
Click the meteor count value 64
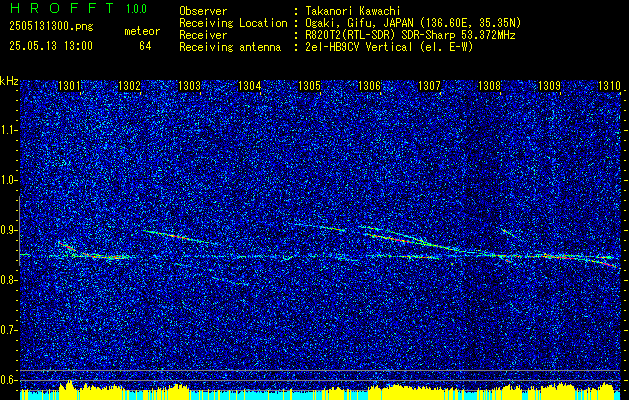point(145,46)
